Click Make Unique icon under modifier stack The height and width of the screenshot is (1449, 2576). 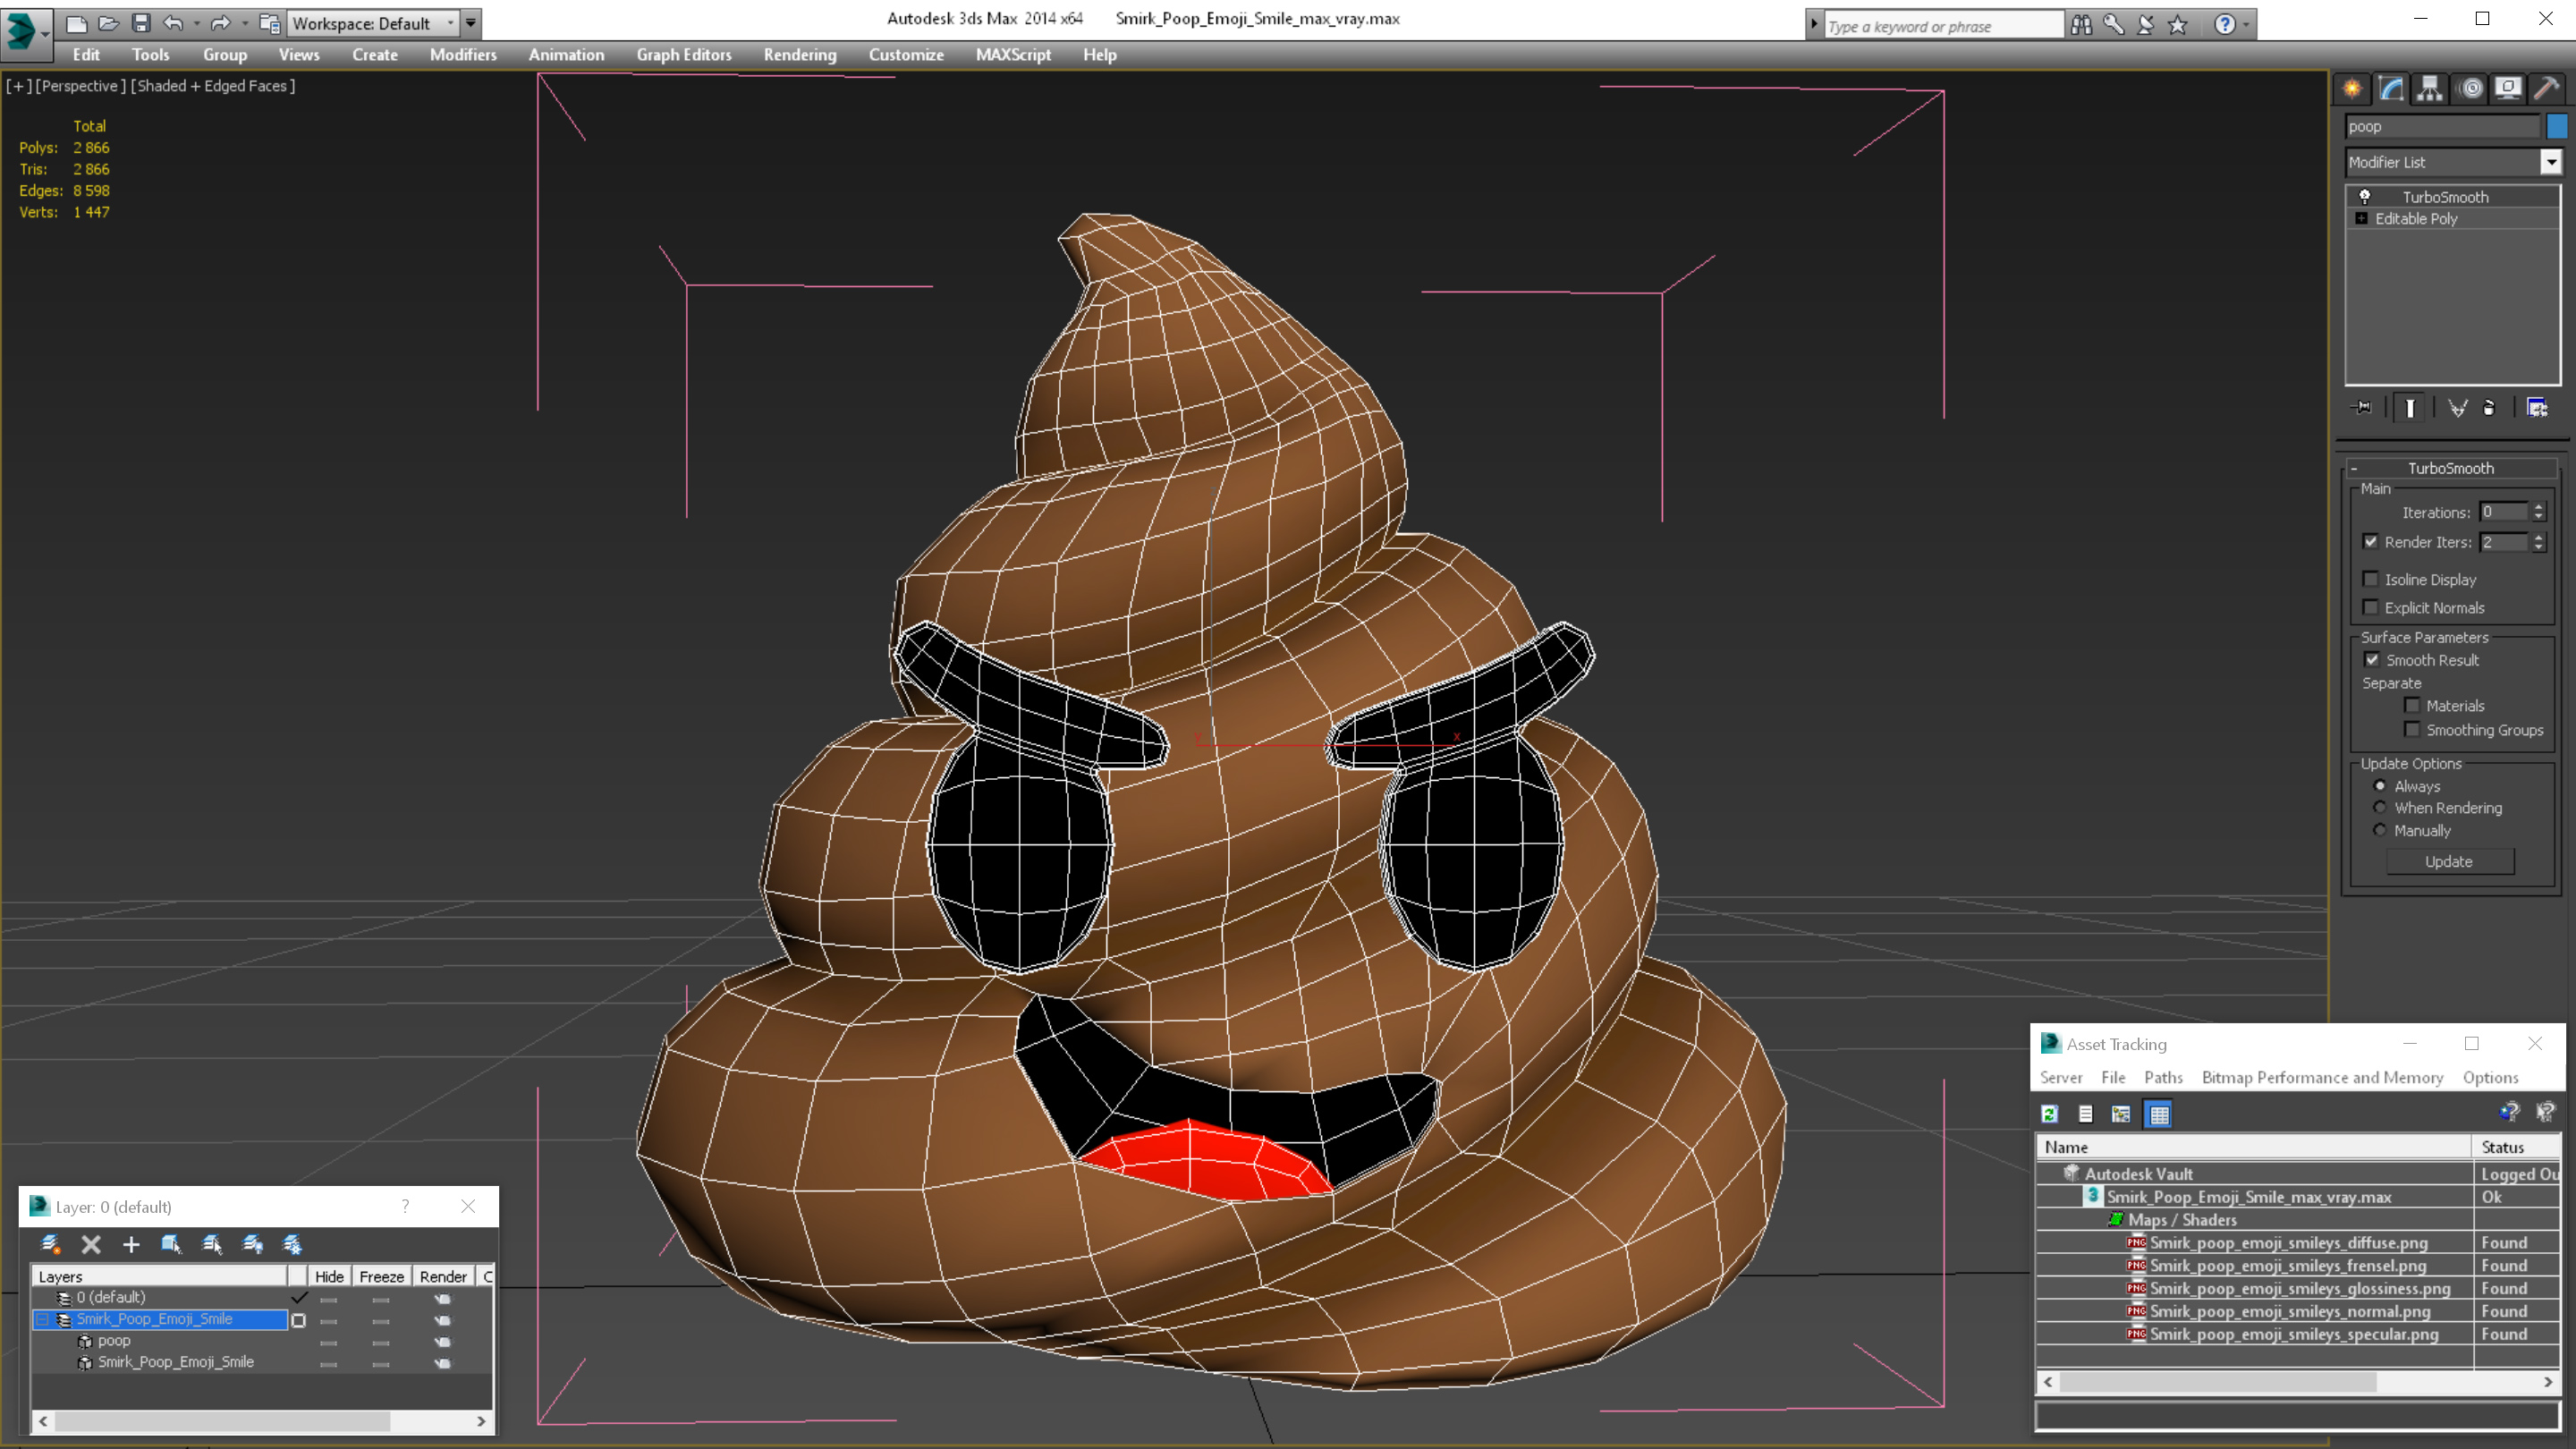[2457, 407]
